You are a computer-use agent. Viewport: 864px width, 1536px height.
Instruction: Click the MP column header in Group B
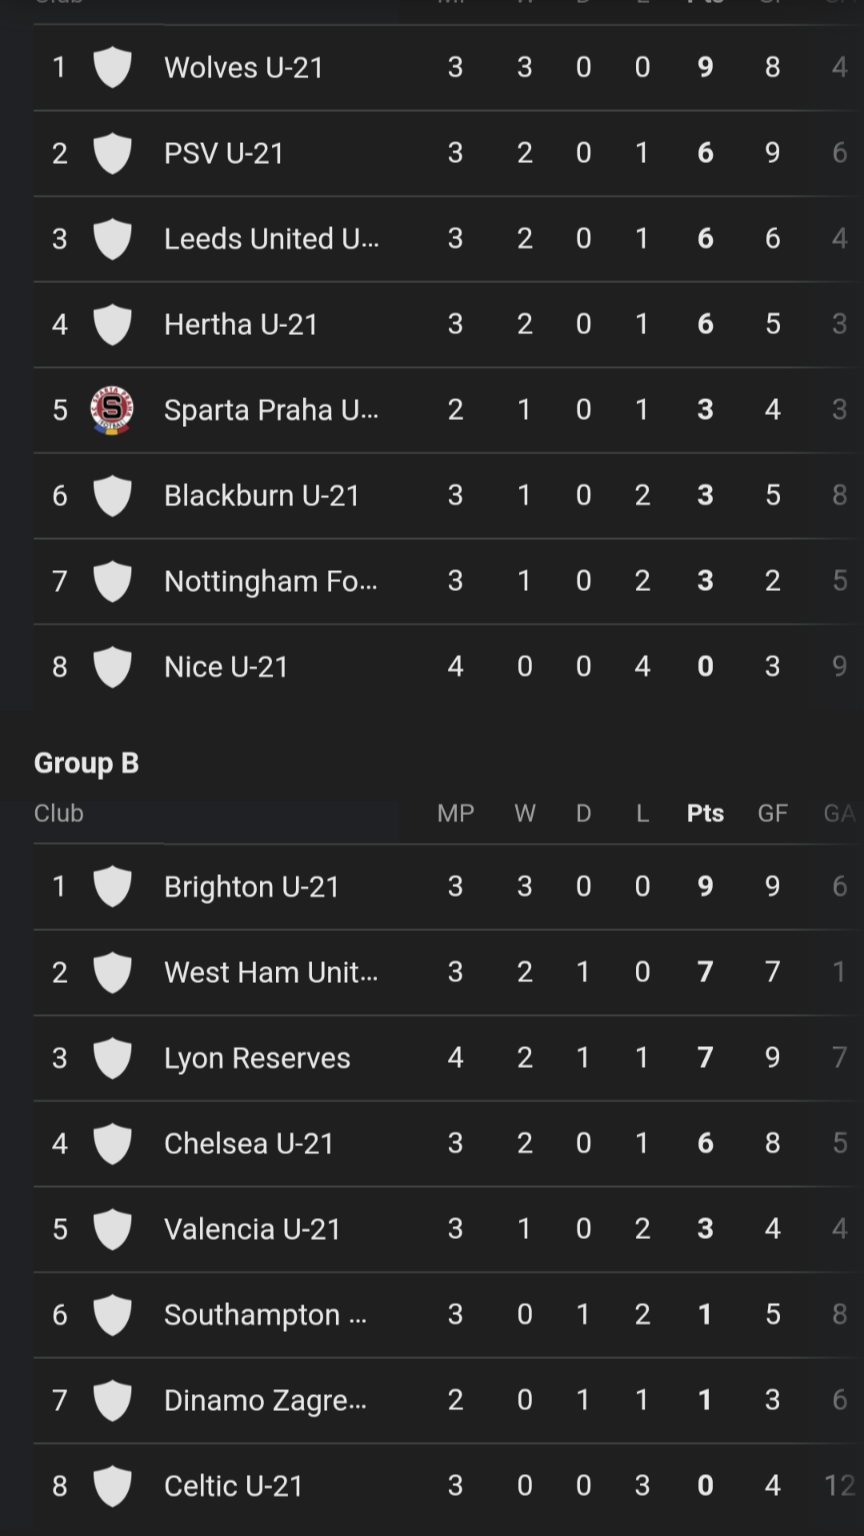455,813
